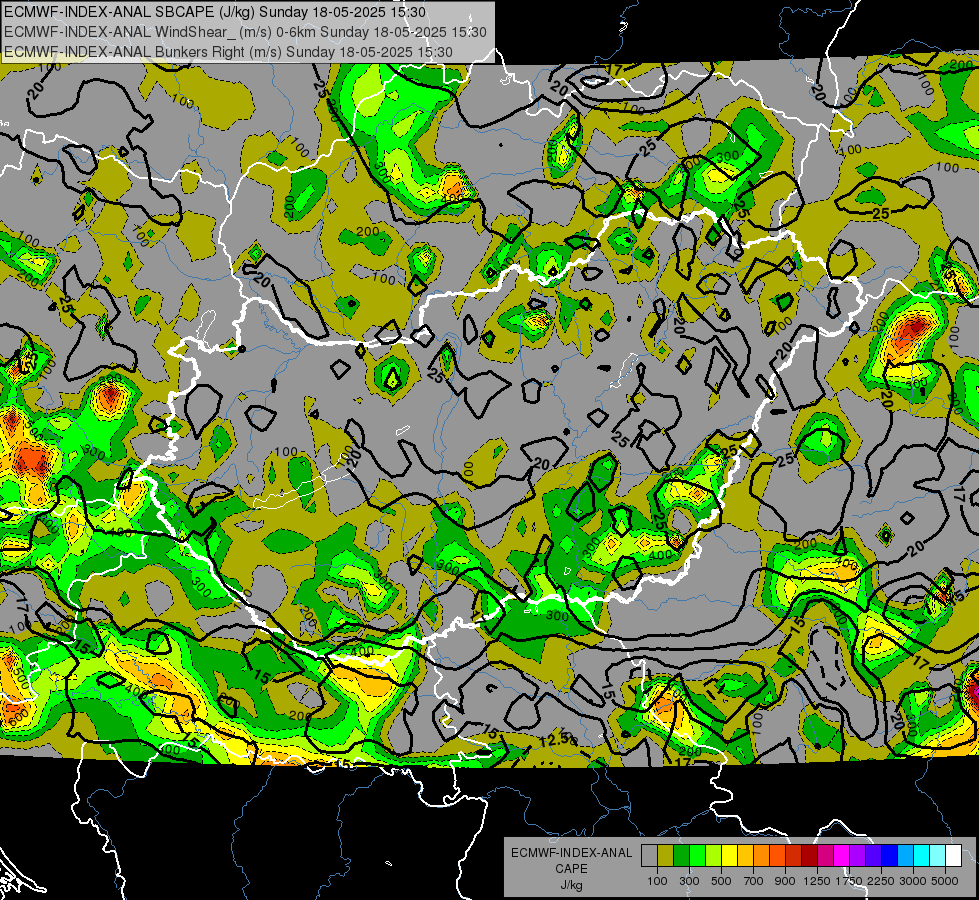This screenshot has height=900, width=979.
Task: Click the '100' tick label under legend
Action: [657, 881]
